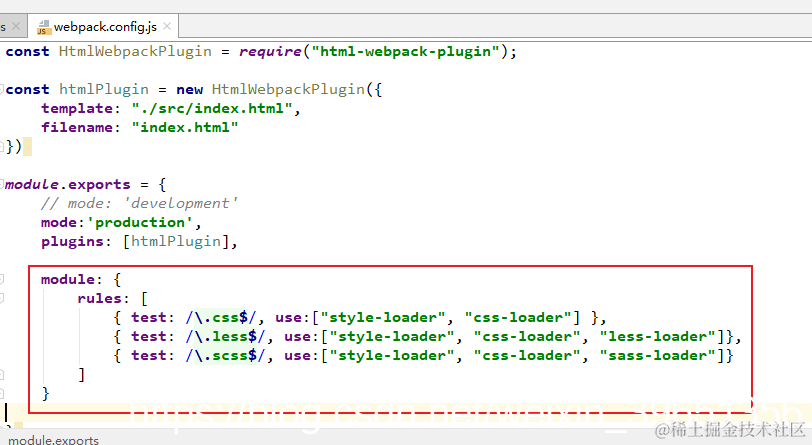This screenshot has height=445, width=812.
Task: Click the closing ] of rules array
Action: click(x=81, y=374)
